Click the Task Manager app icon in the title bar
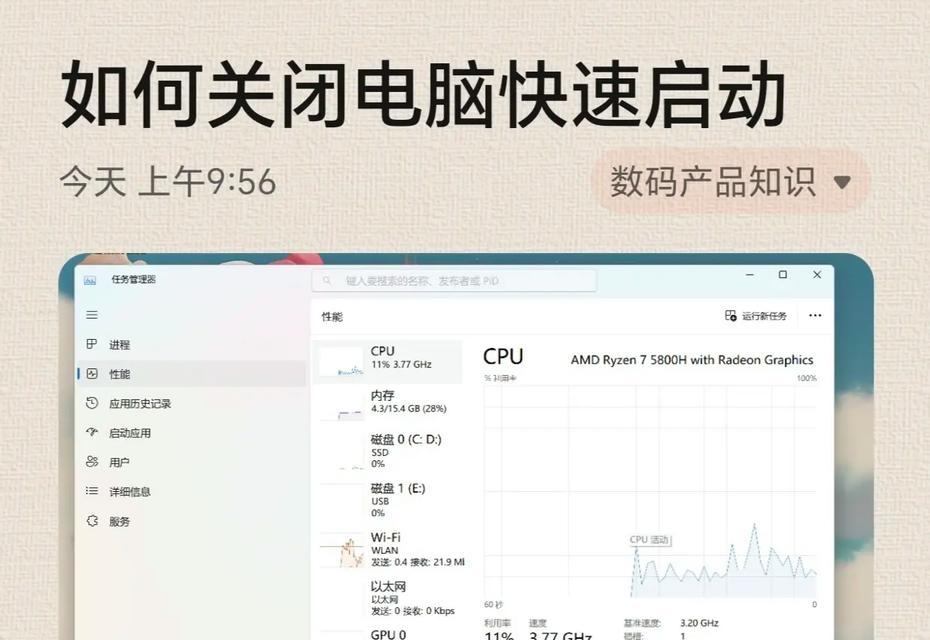Image resolution: width=930 pixels, height=640 pixels. [x=90, y=280]
